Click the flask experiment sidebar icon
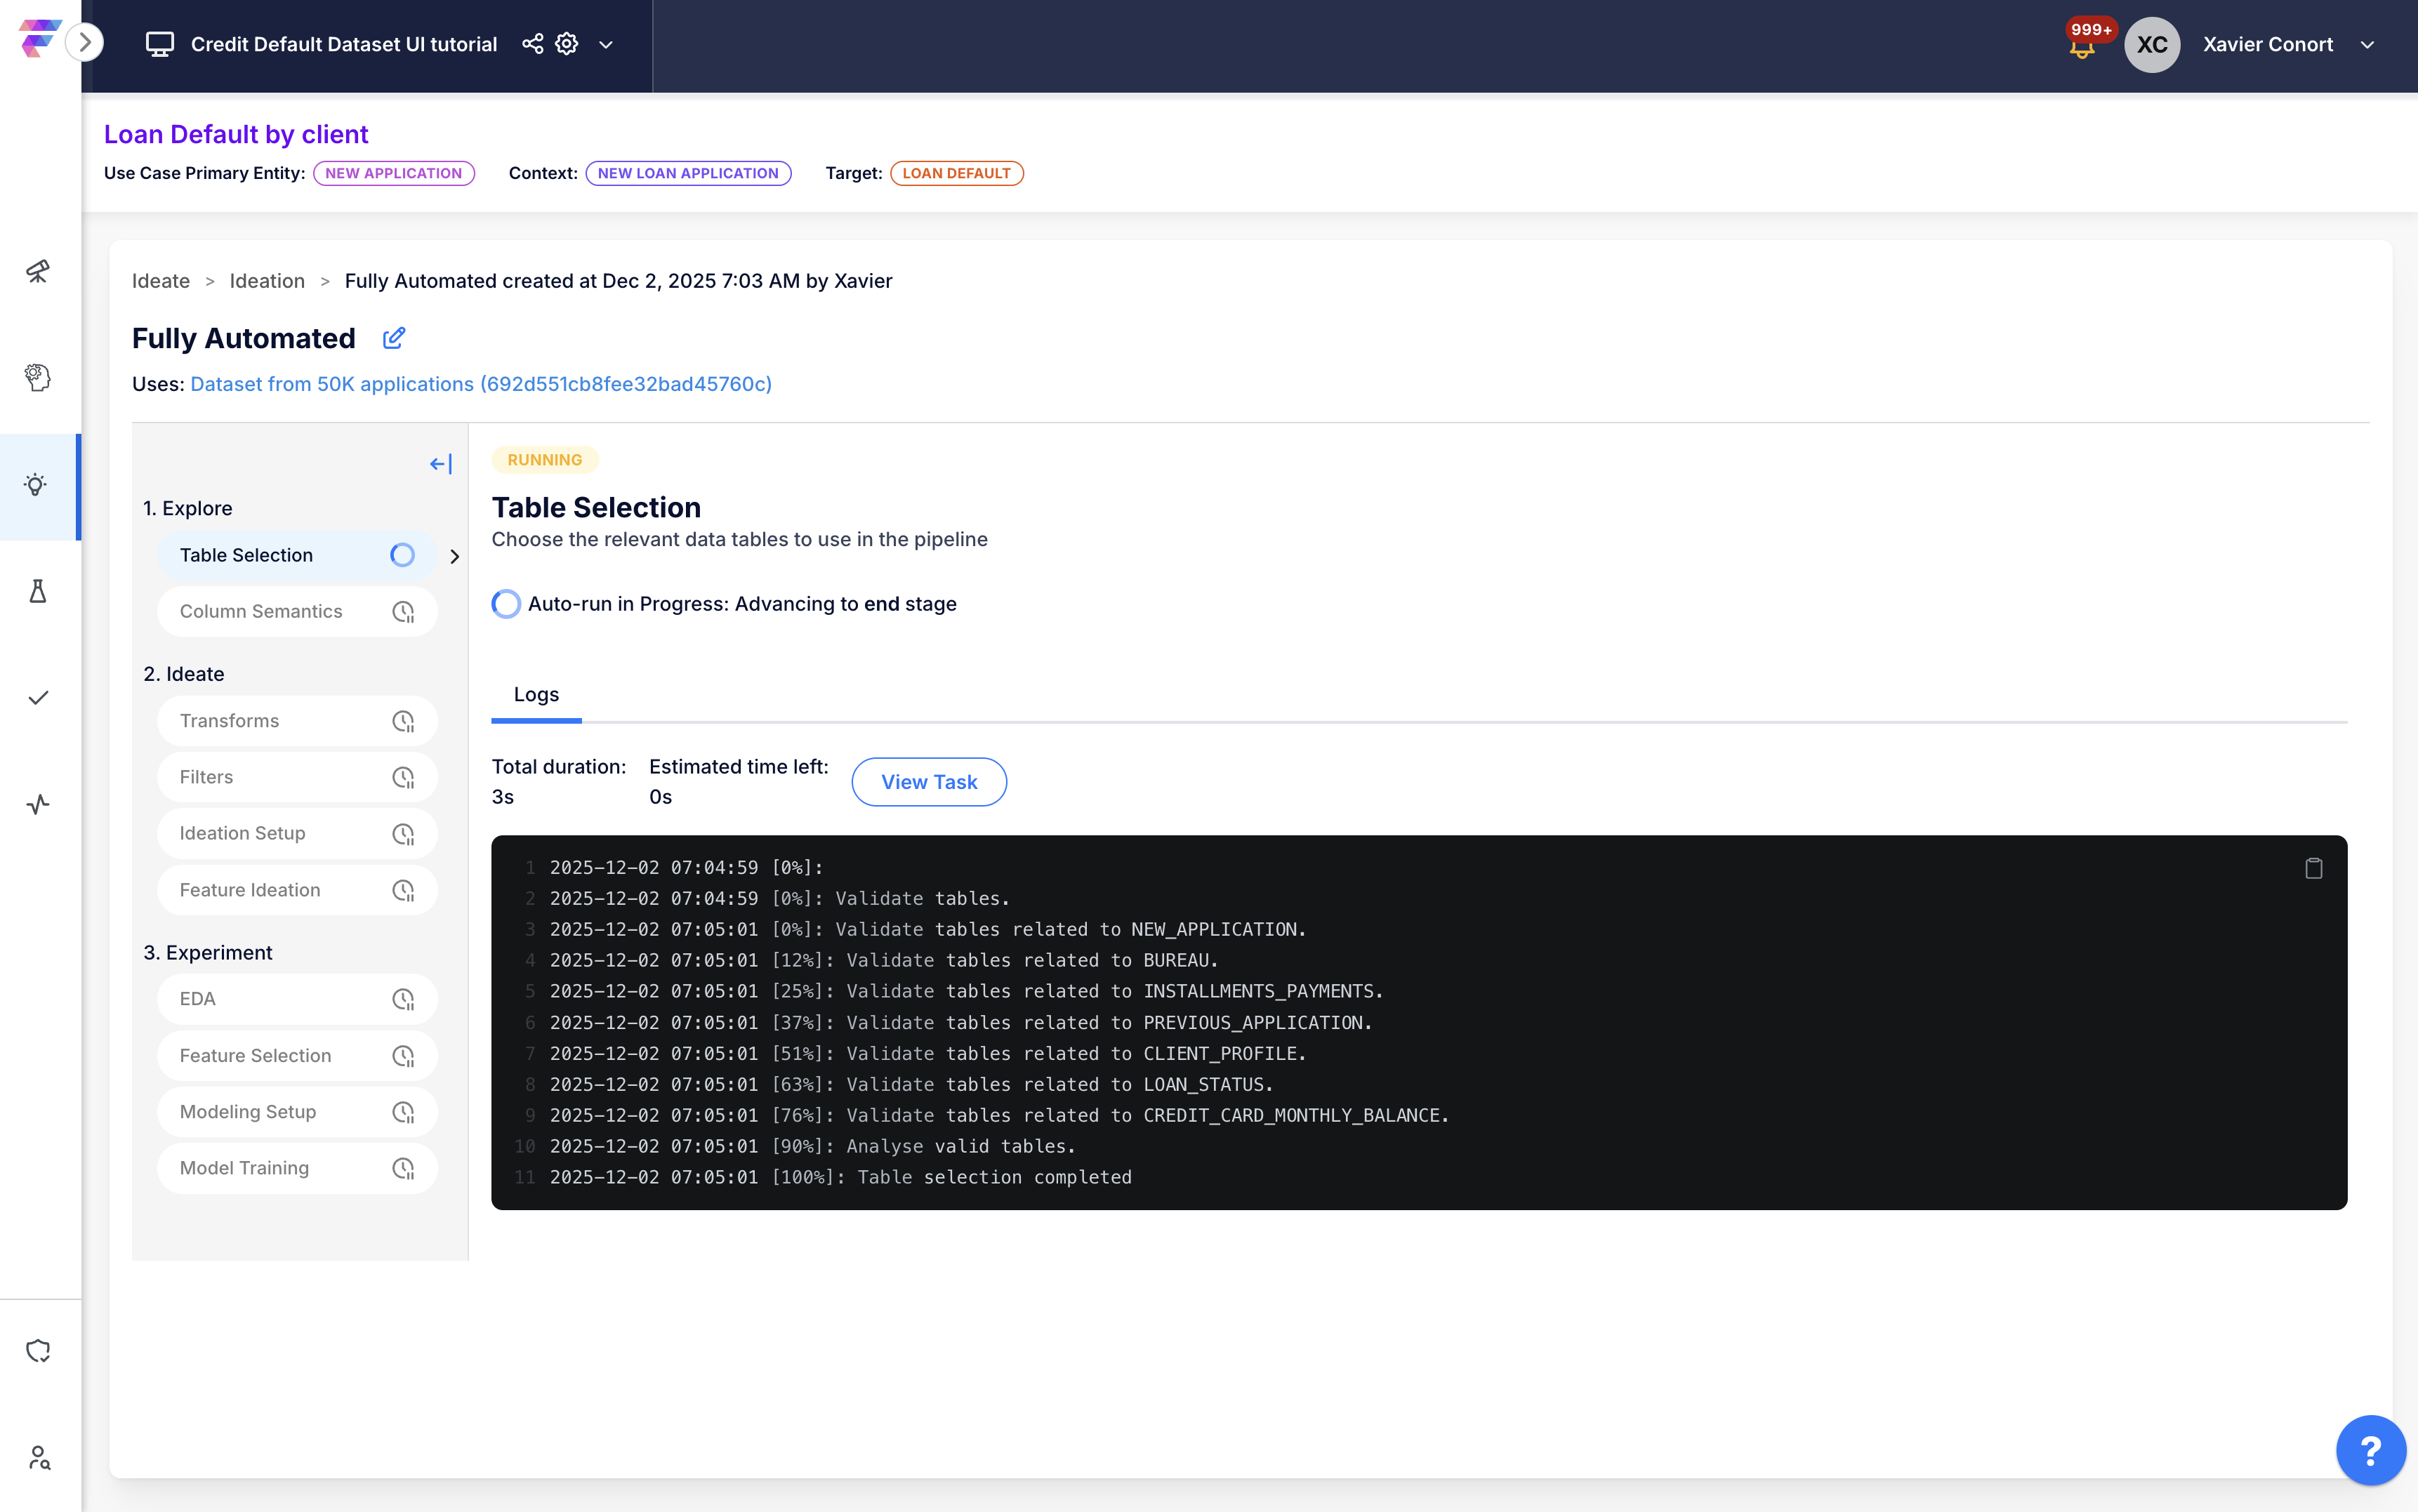Viewport: 2418px width, 1512px height. pos(38,591)
